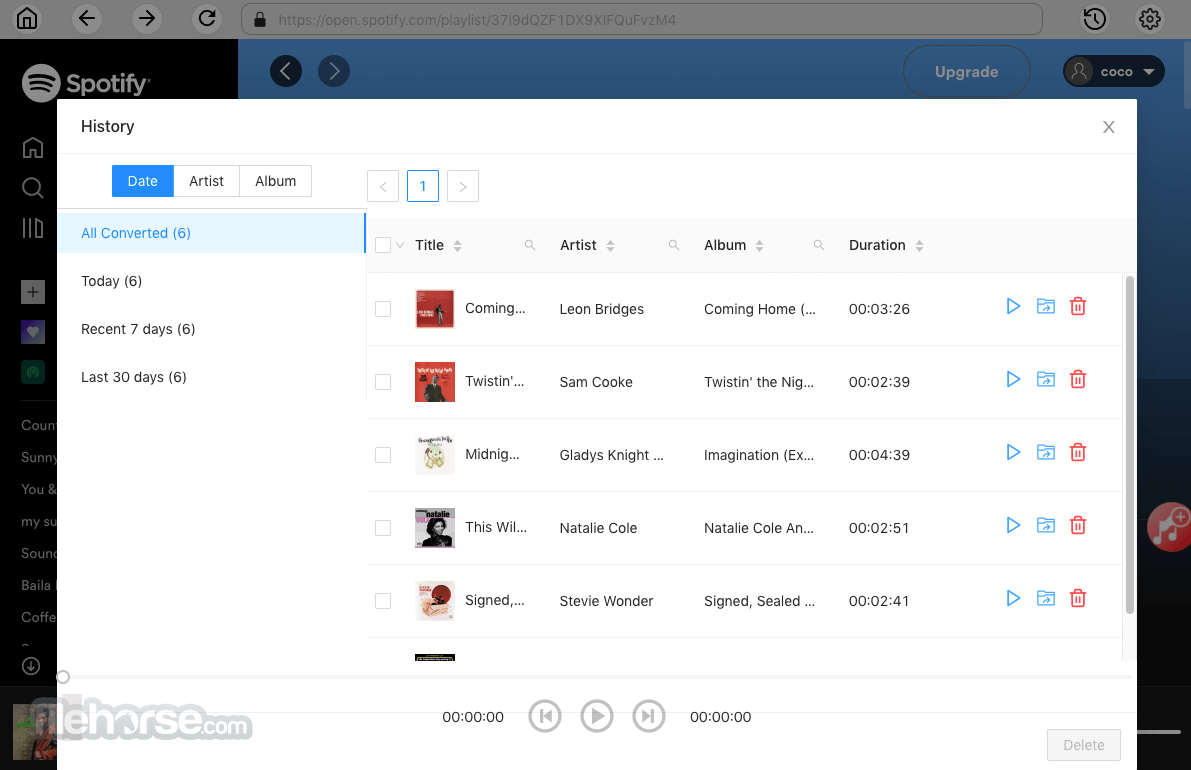Go to page 1 in pagination
Viewport: 1191px width, 770px height.
click(x=423, y=186)
